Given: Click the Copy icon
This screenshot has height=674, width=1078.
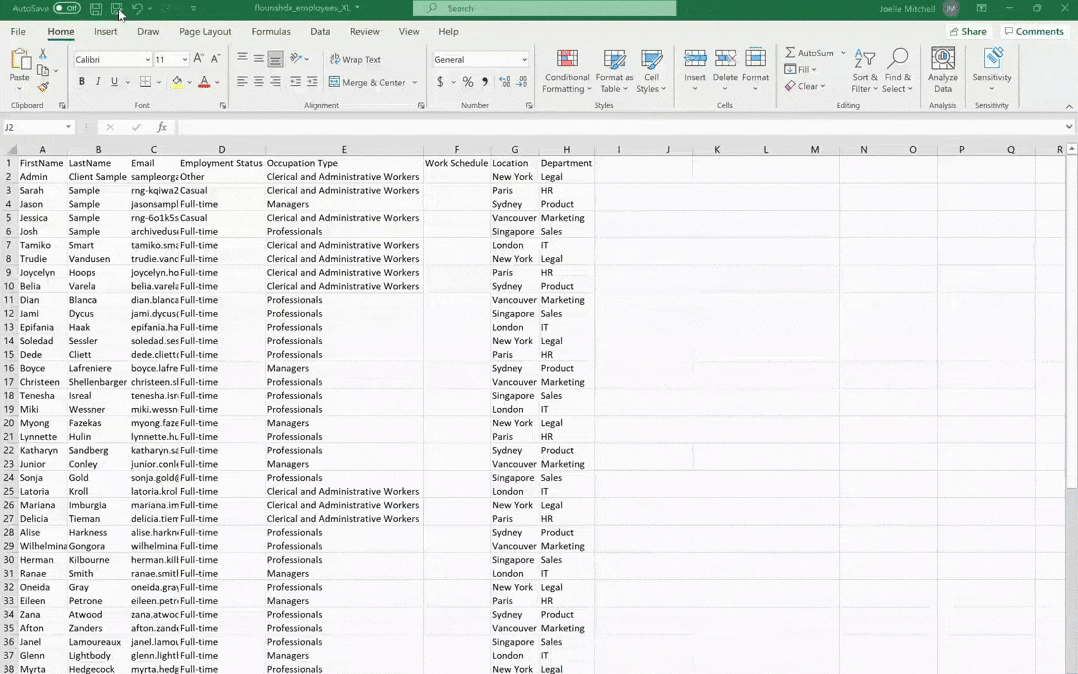Looking at the screenshot, I should (x=43, y=70).
